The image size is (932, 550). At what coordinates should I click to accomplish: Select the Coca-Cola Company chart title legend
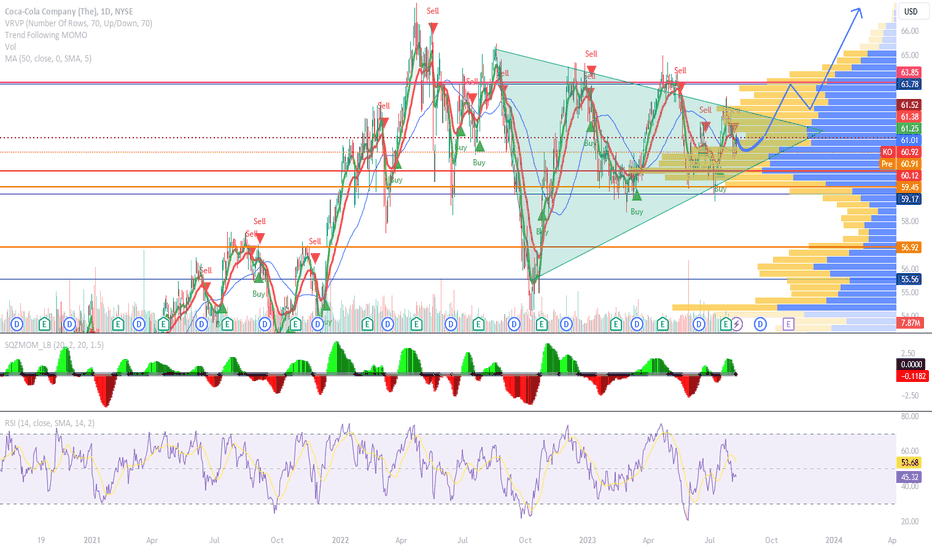click(69, 11)
